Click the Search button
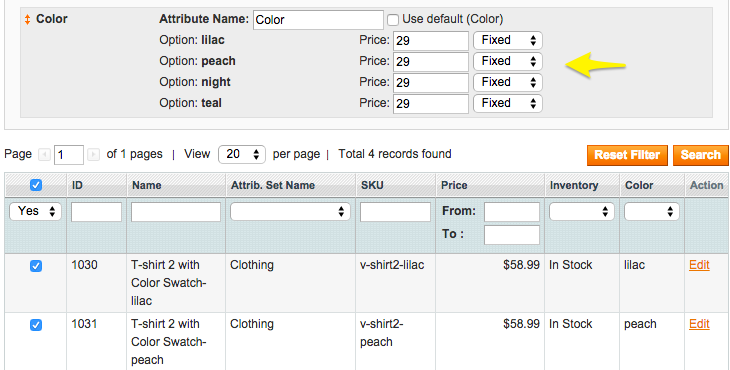 point(700,155)
